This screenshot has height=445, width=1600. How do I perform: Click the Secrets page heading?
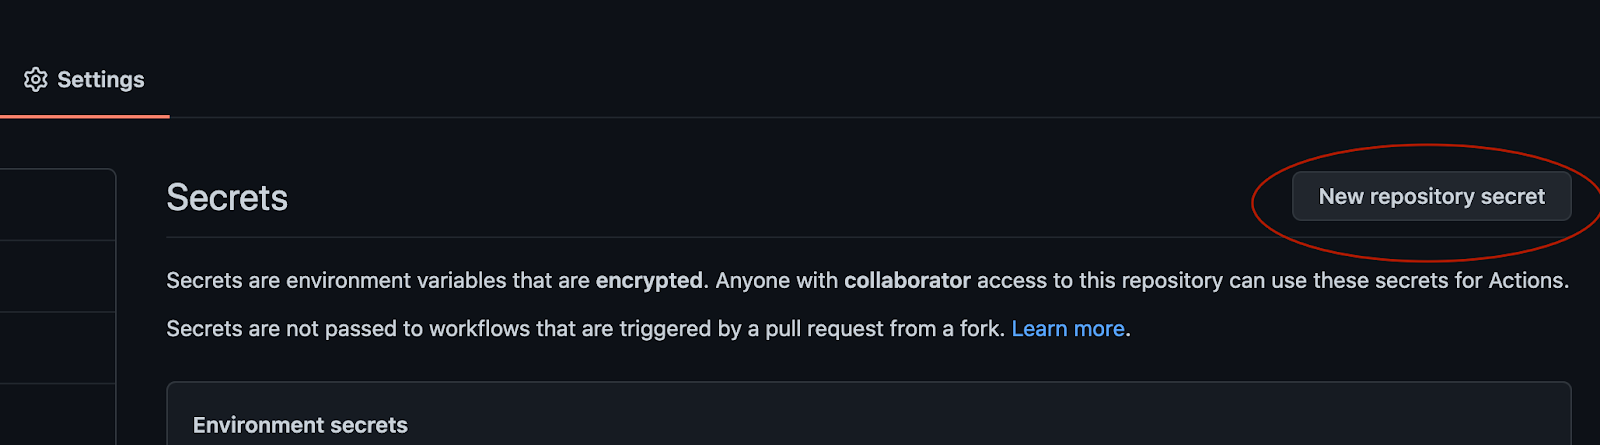coord(227,198)
